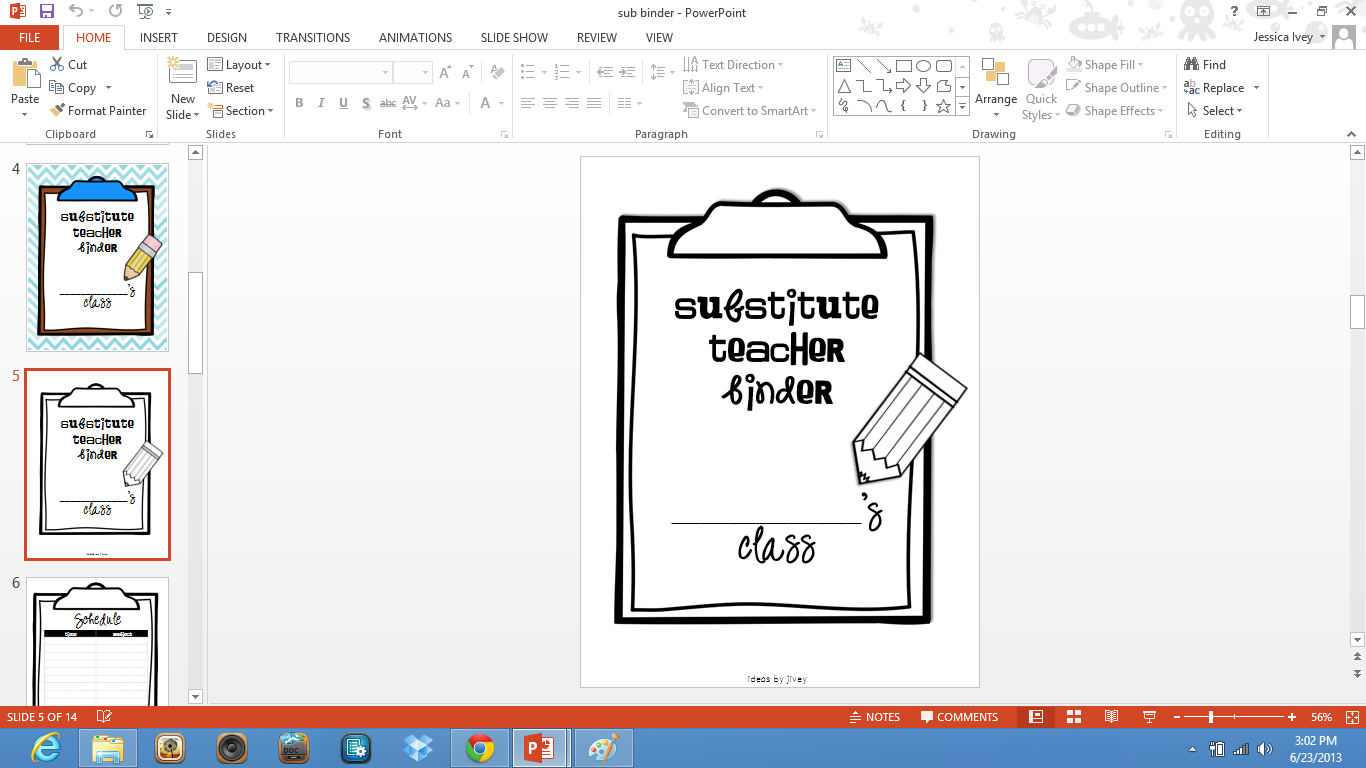Switch to the SLIDE SHOW tab

click(x=514, y=37)
